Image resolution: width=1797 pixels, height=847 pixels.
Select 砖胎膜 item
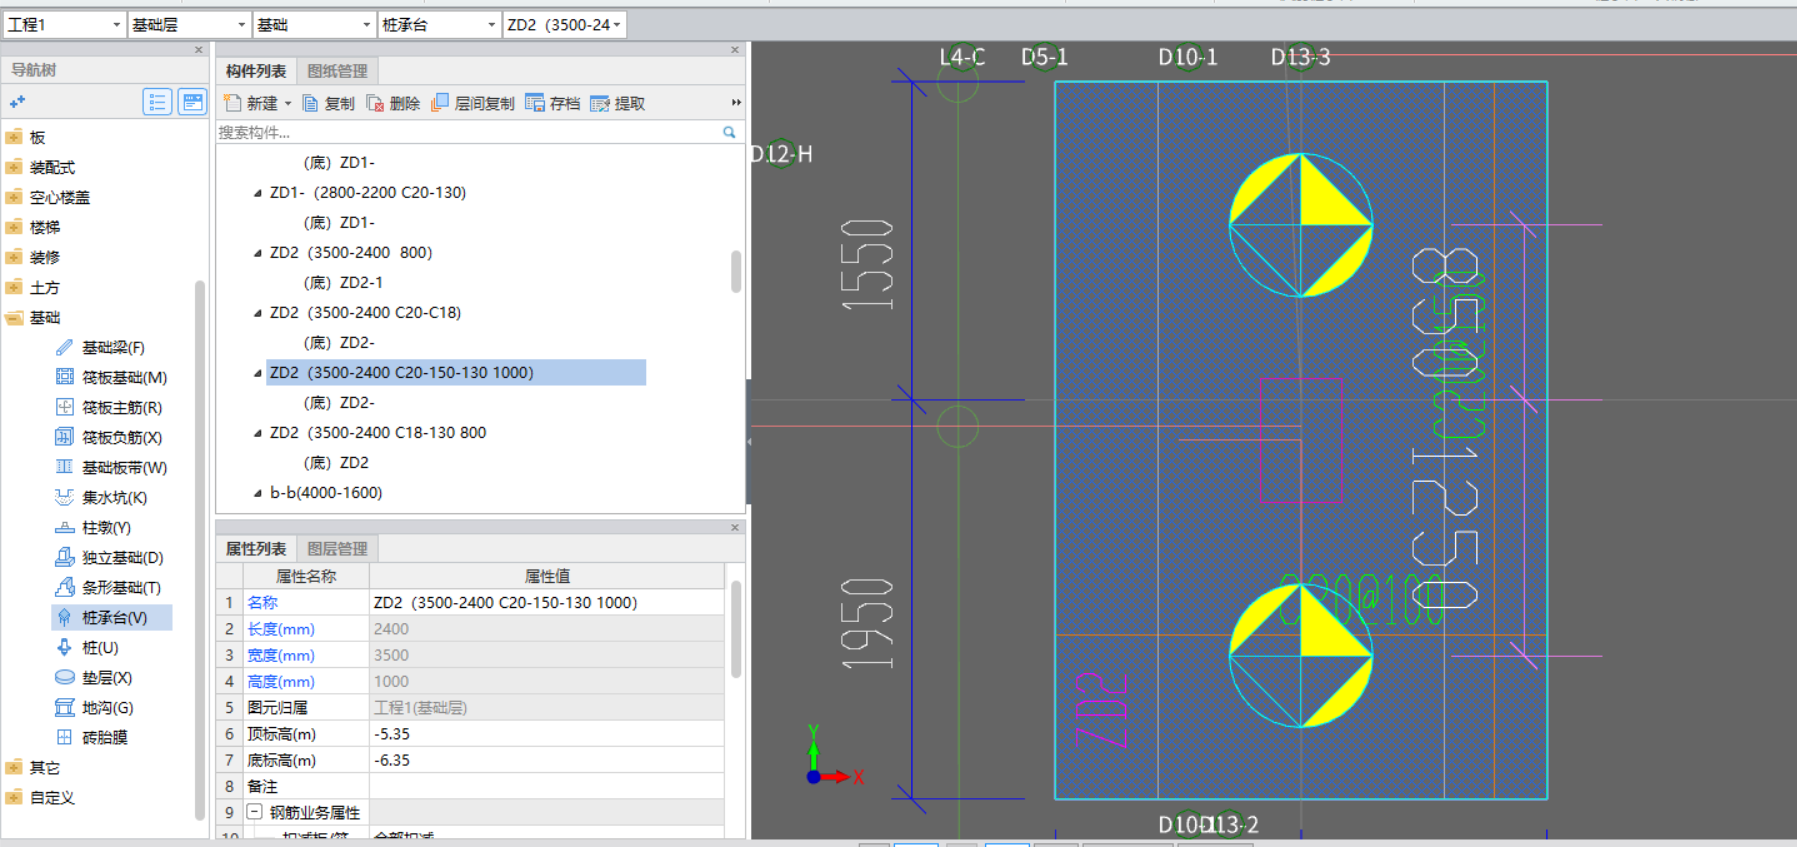click(x=104, y=737)
